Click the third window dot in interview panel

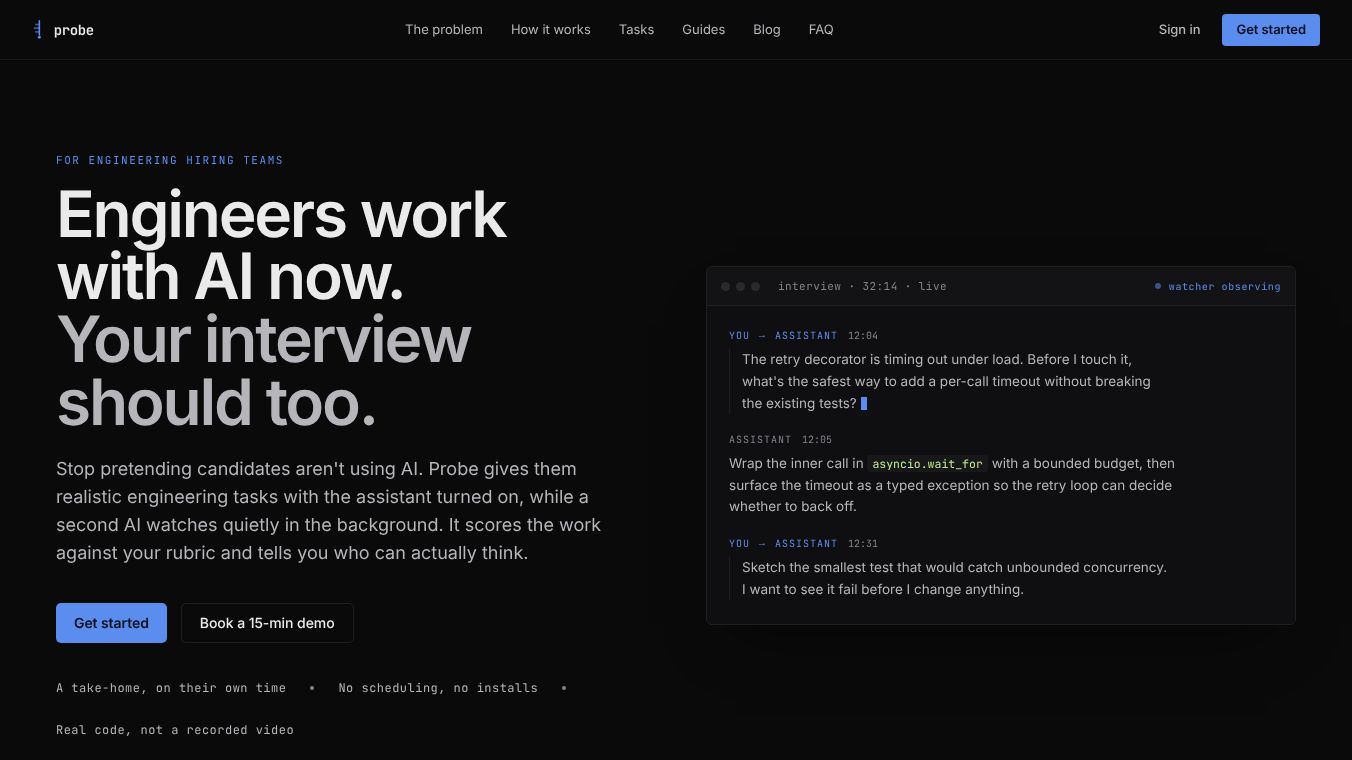756,286
